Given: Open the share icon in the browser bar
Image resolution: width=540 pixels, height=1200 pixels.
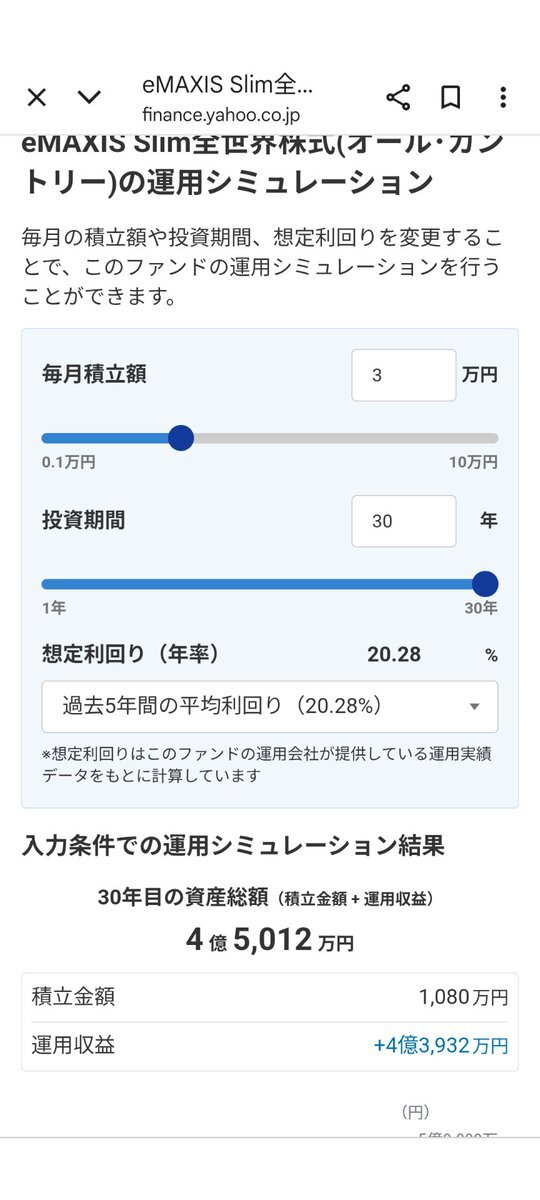Looking at the screenshot, I should (398, 97).
